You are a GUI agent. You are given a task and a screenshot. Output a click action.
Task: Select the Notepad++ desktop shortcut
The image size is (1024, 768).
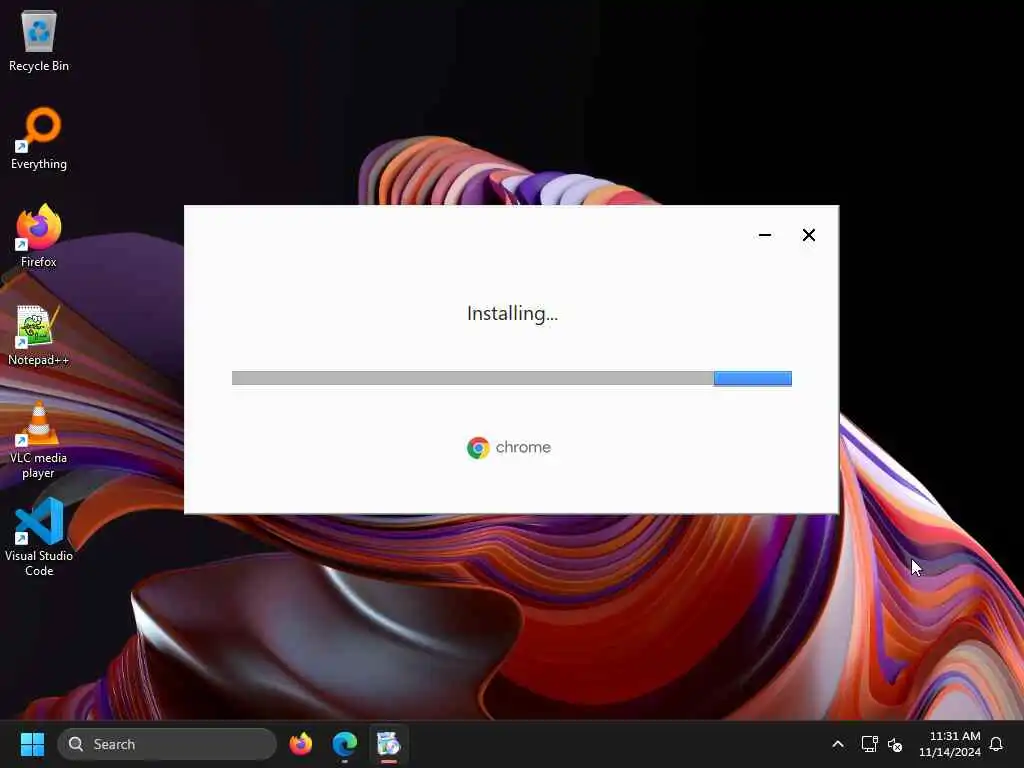tap(39, 334)
